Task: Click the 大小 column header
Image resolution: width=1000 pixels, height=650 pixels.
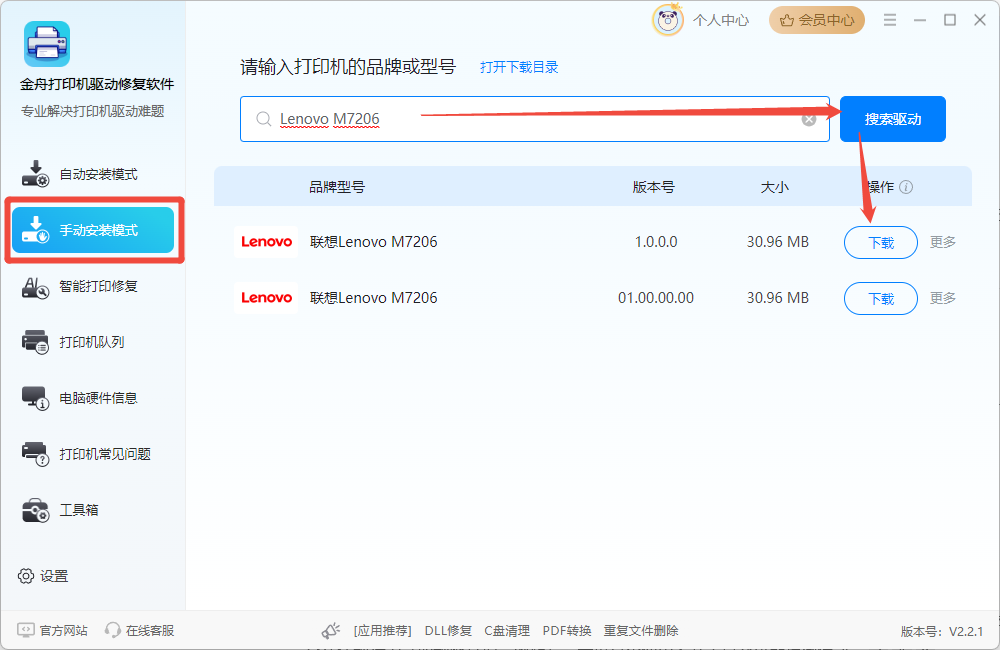Action: tap(774, 187)
